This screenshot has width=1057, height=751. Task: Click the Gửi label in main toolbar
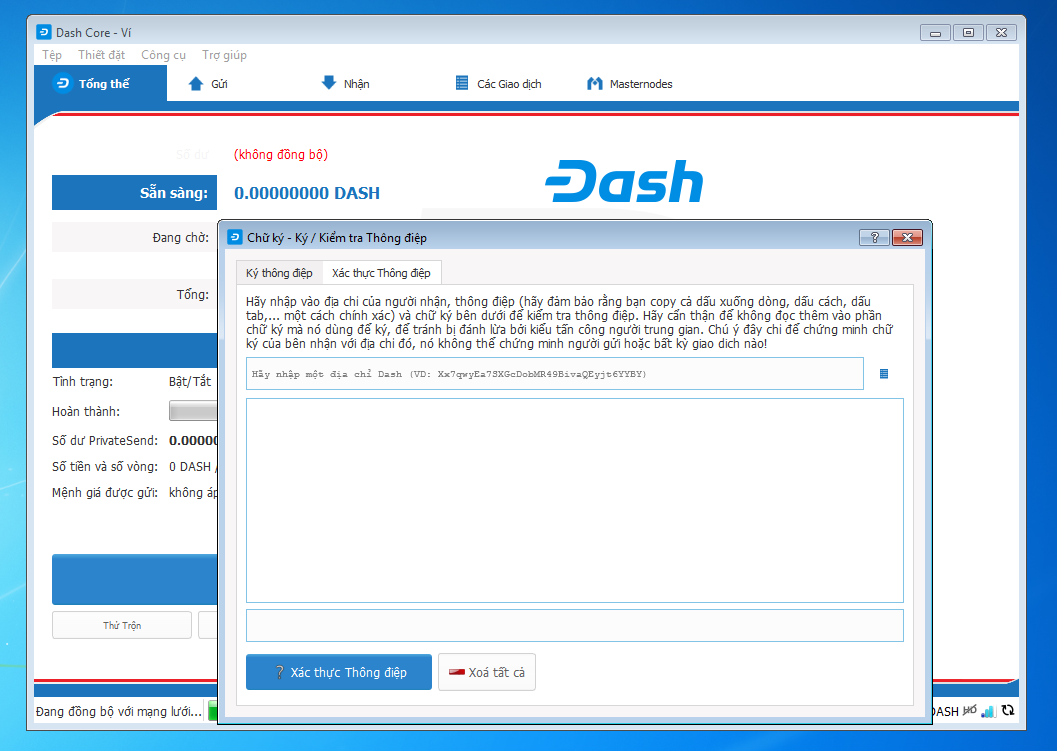click(x=219, y=84)
